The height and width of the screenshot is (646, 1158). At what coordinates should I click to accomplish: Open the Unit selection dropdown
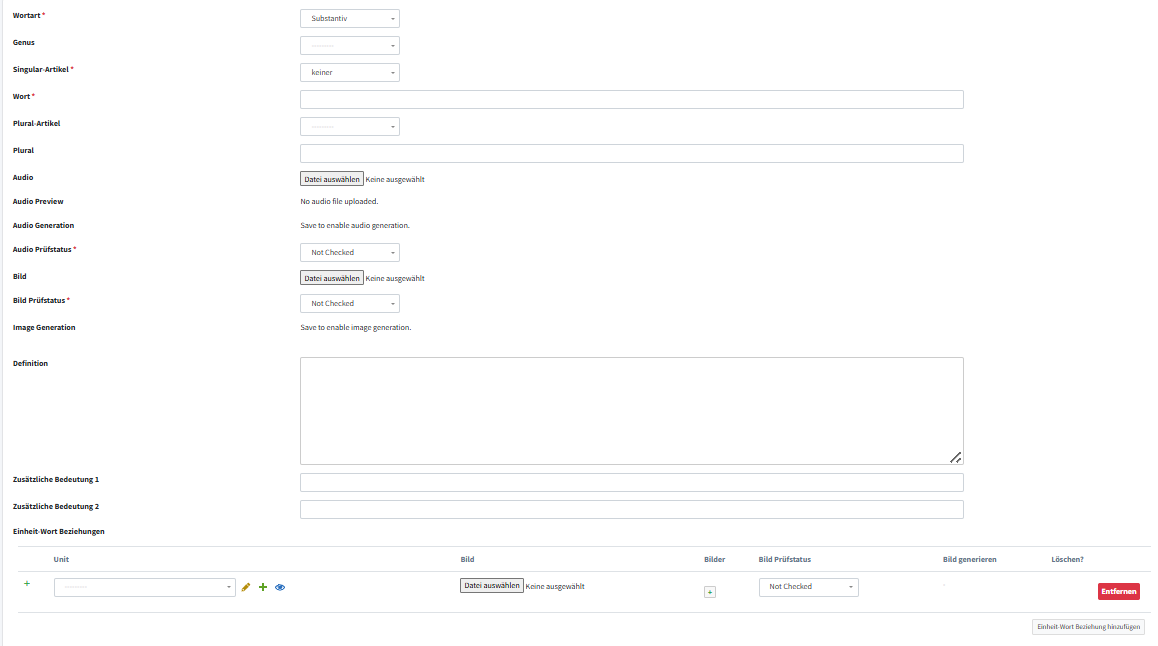[144, 588]
